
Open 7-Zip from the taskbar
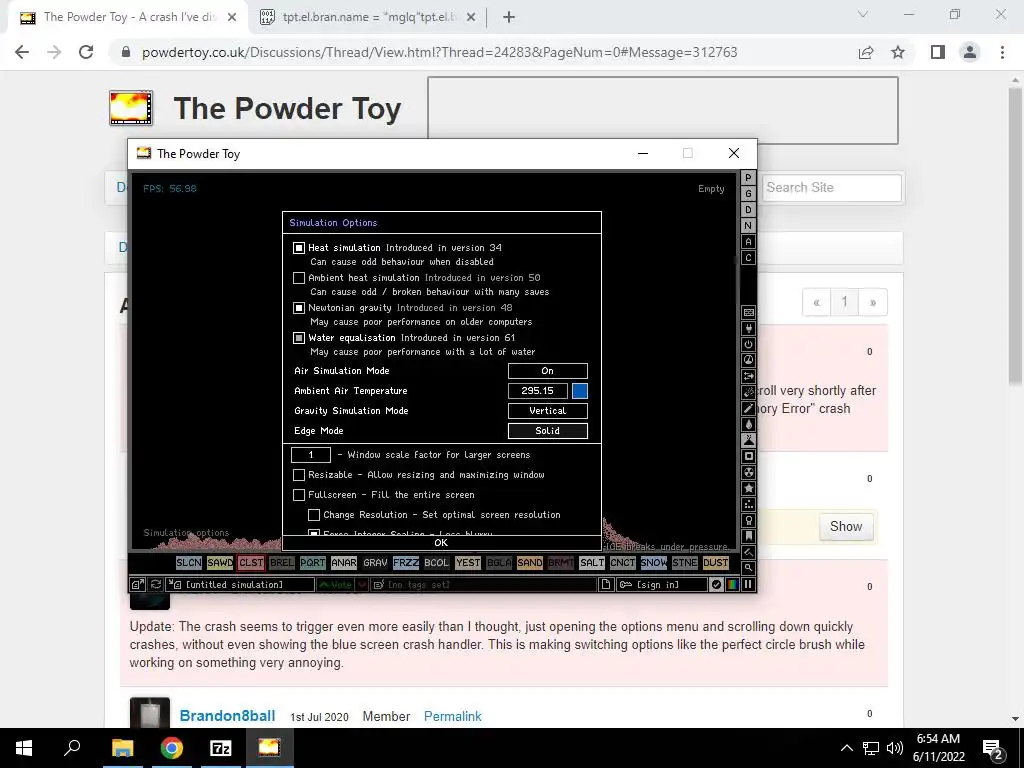click(x=221, y=748)
